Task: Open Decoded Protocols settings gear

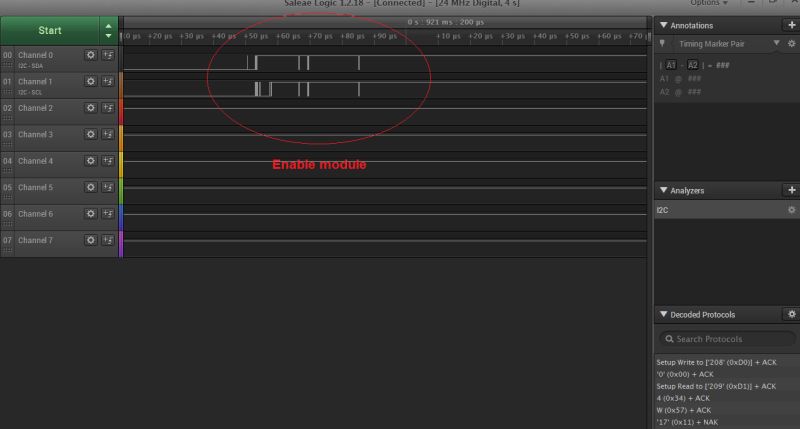Action: (x=791, y=314)
